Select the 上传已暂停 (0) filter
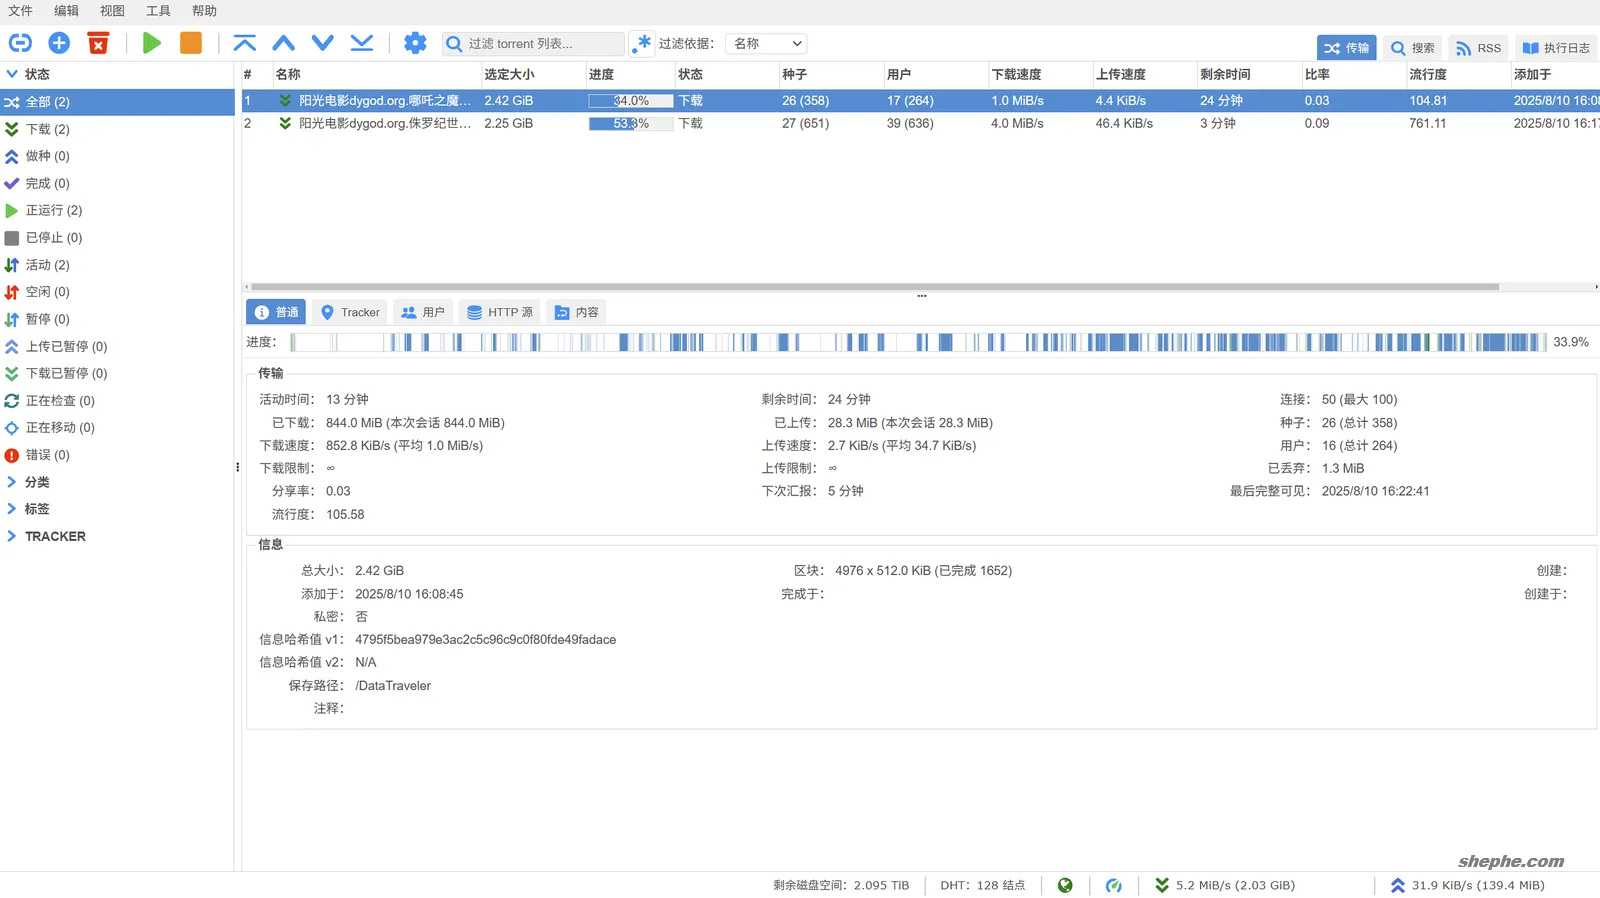This screenshot has height=898, width=1600. [117, 346]
